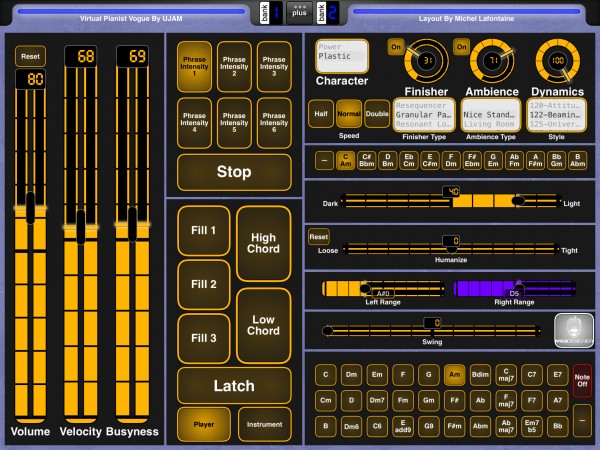Select the dash key button in key row

coord(324,160)
